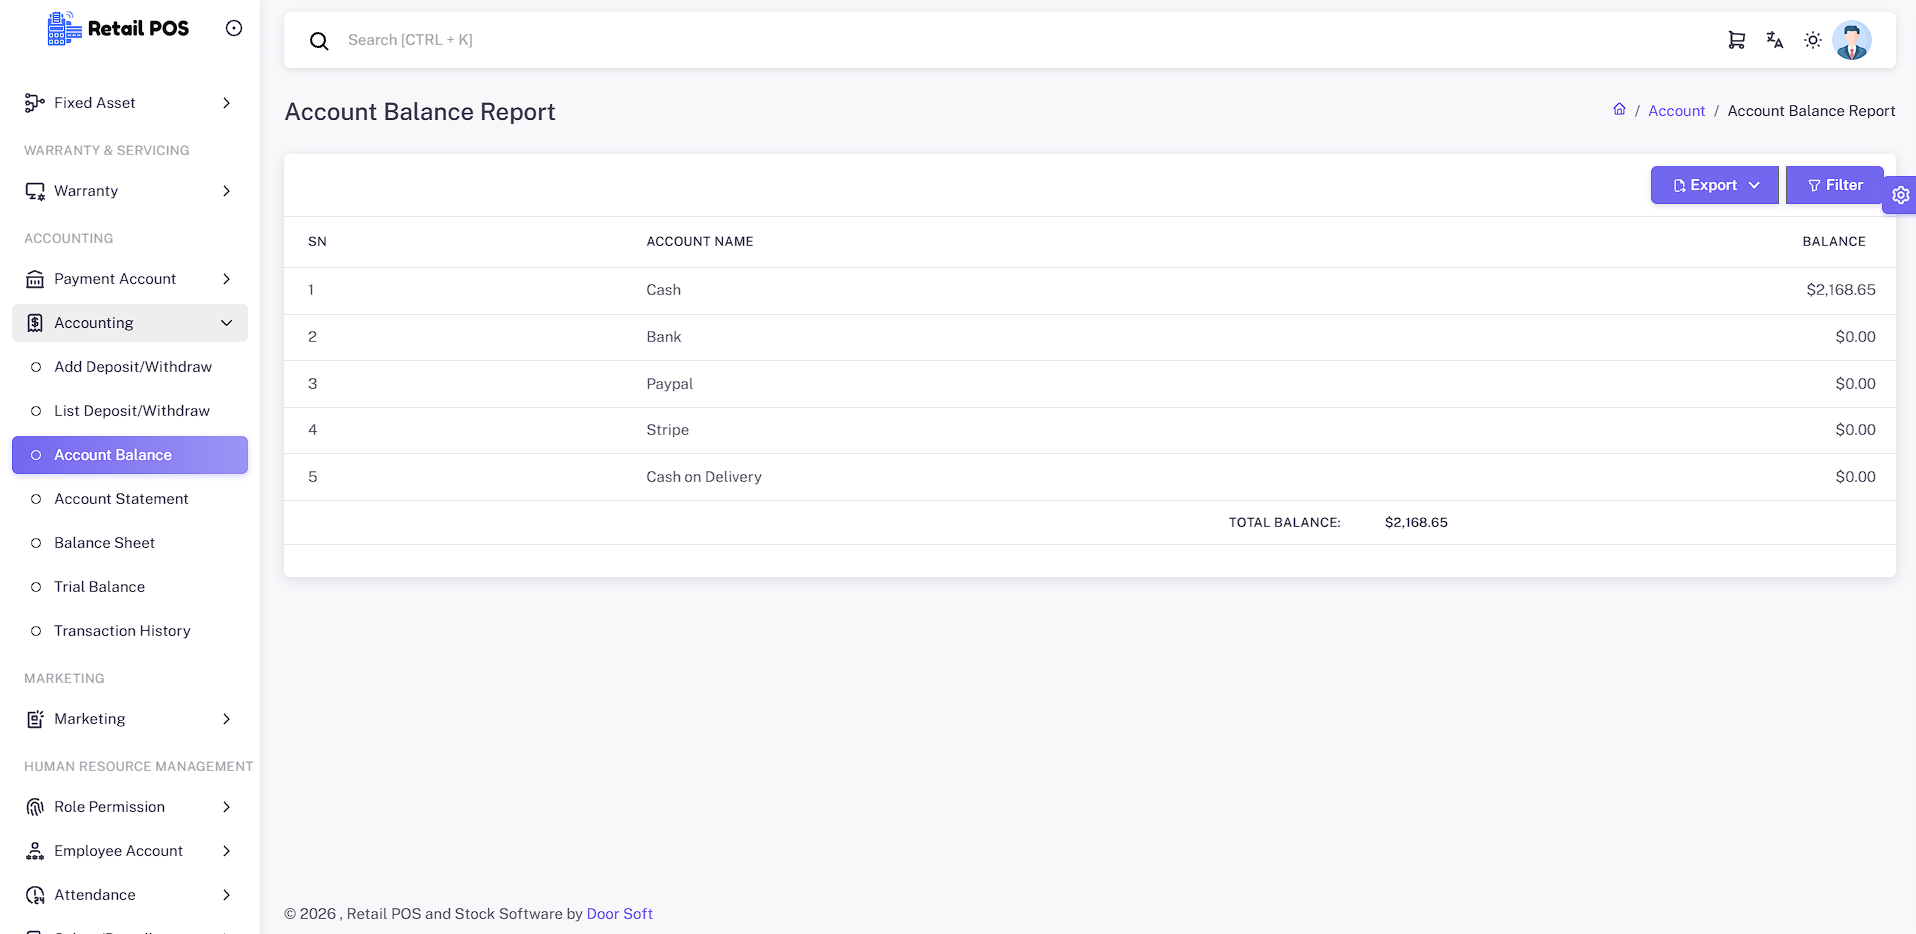This screenshot has width=1916, height=934.
Task: Click the Account breadcrumb link
Action: (x=1676, y=111)
